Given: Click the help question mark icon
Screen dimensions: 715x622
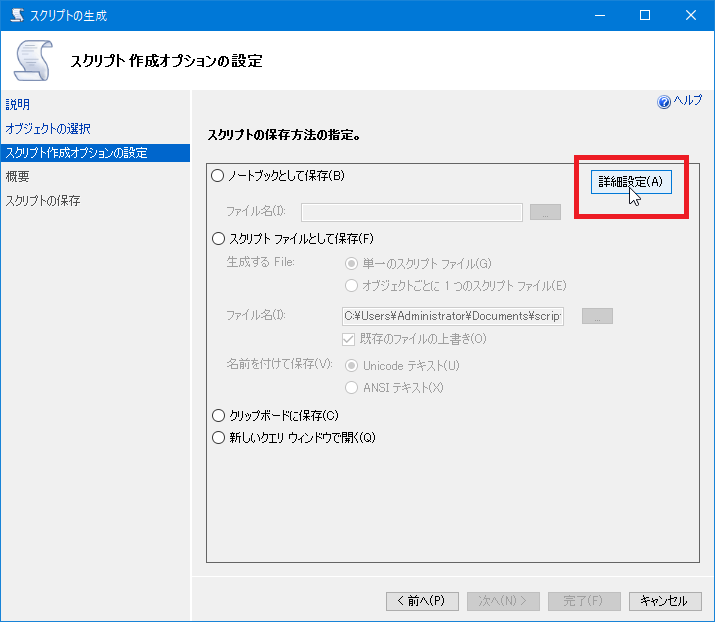Looking at the screenshot, I should 663,102.
